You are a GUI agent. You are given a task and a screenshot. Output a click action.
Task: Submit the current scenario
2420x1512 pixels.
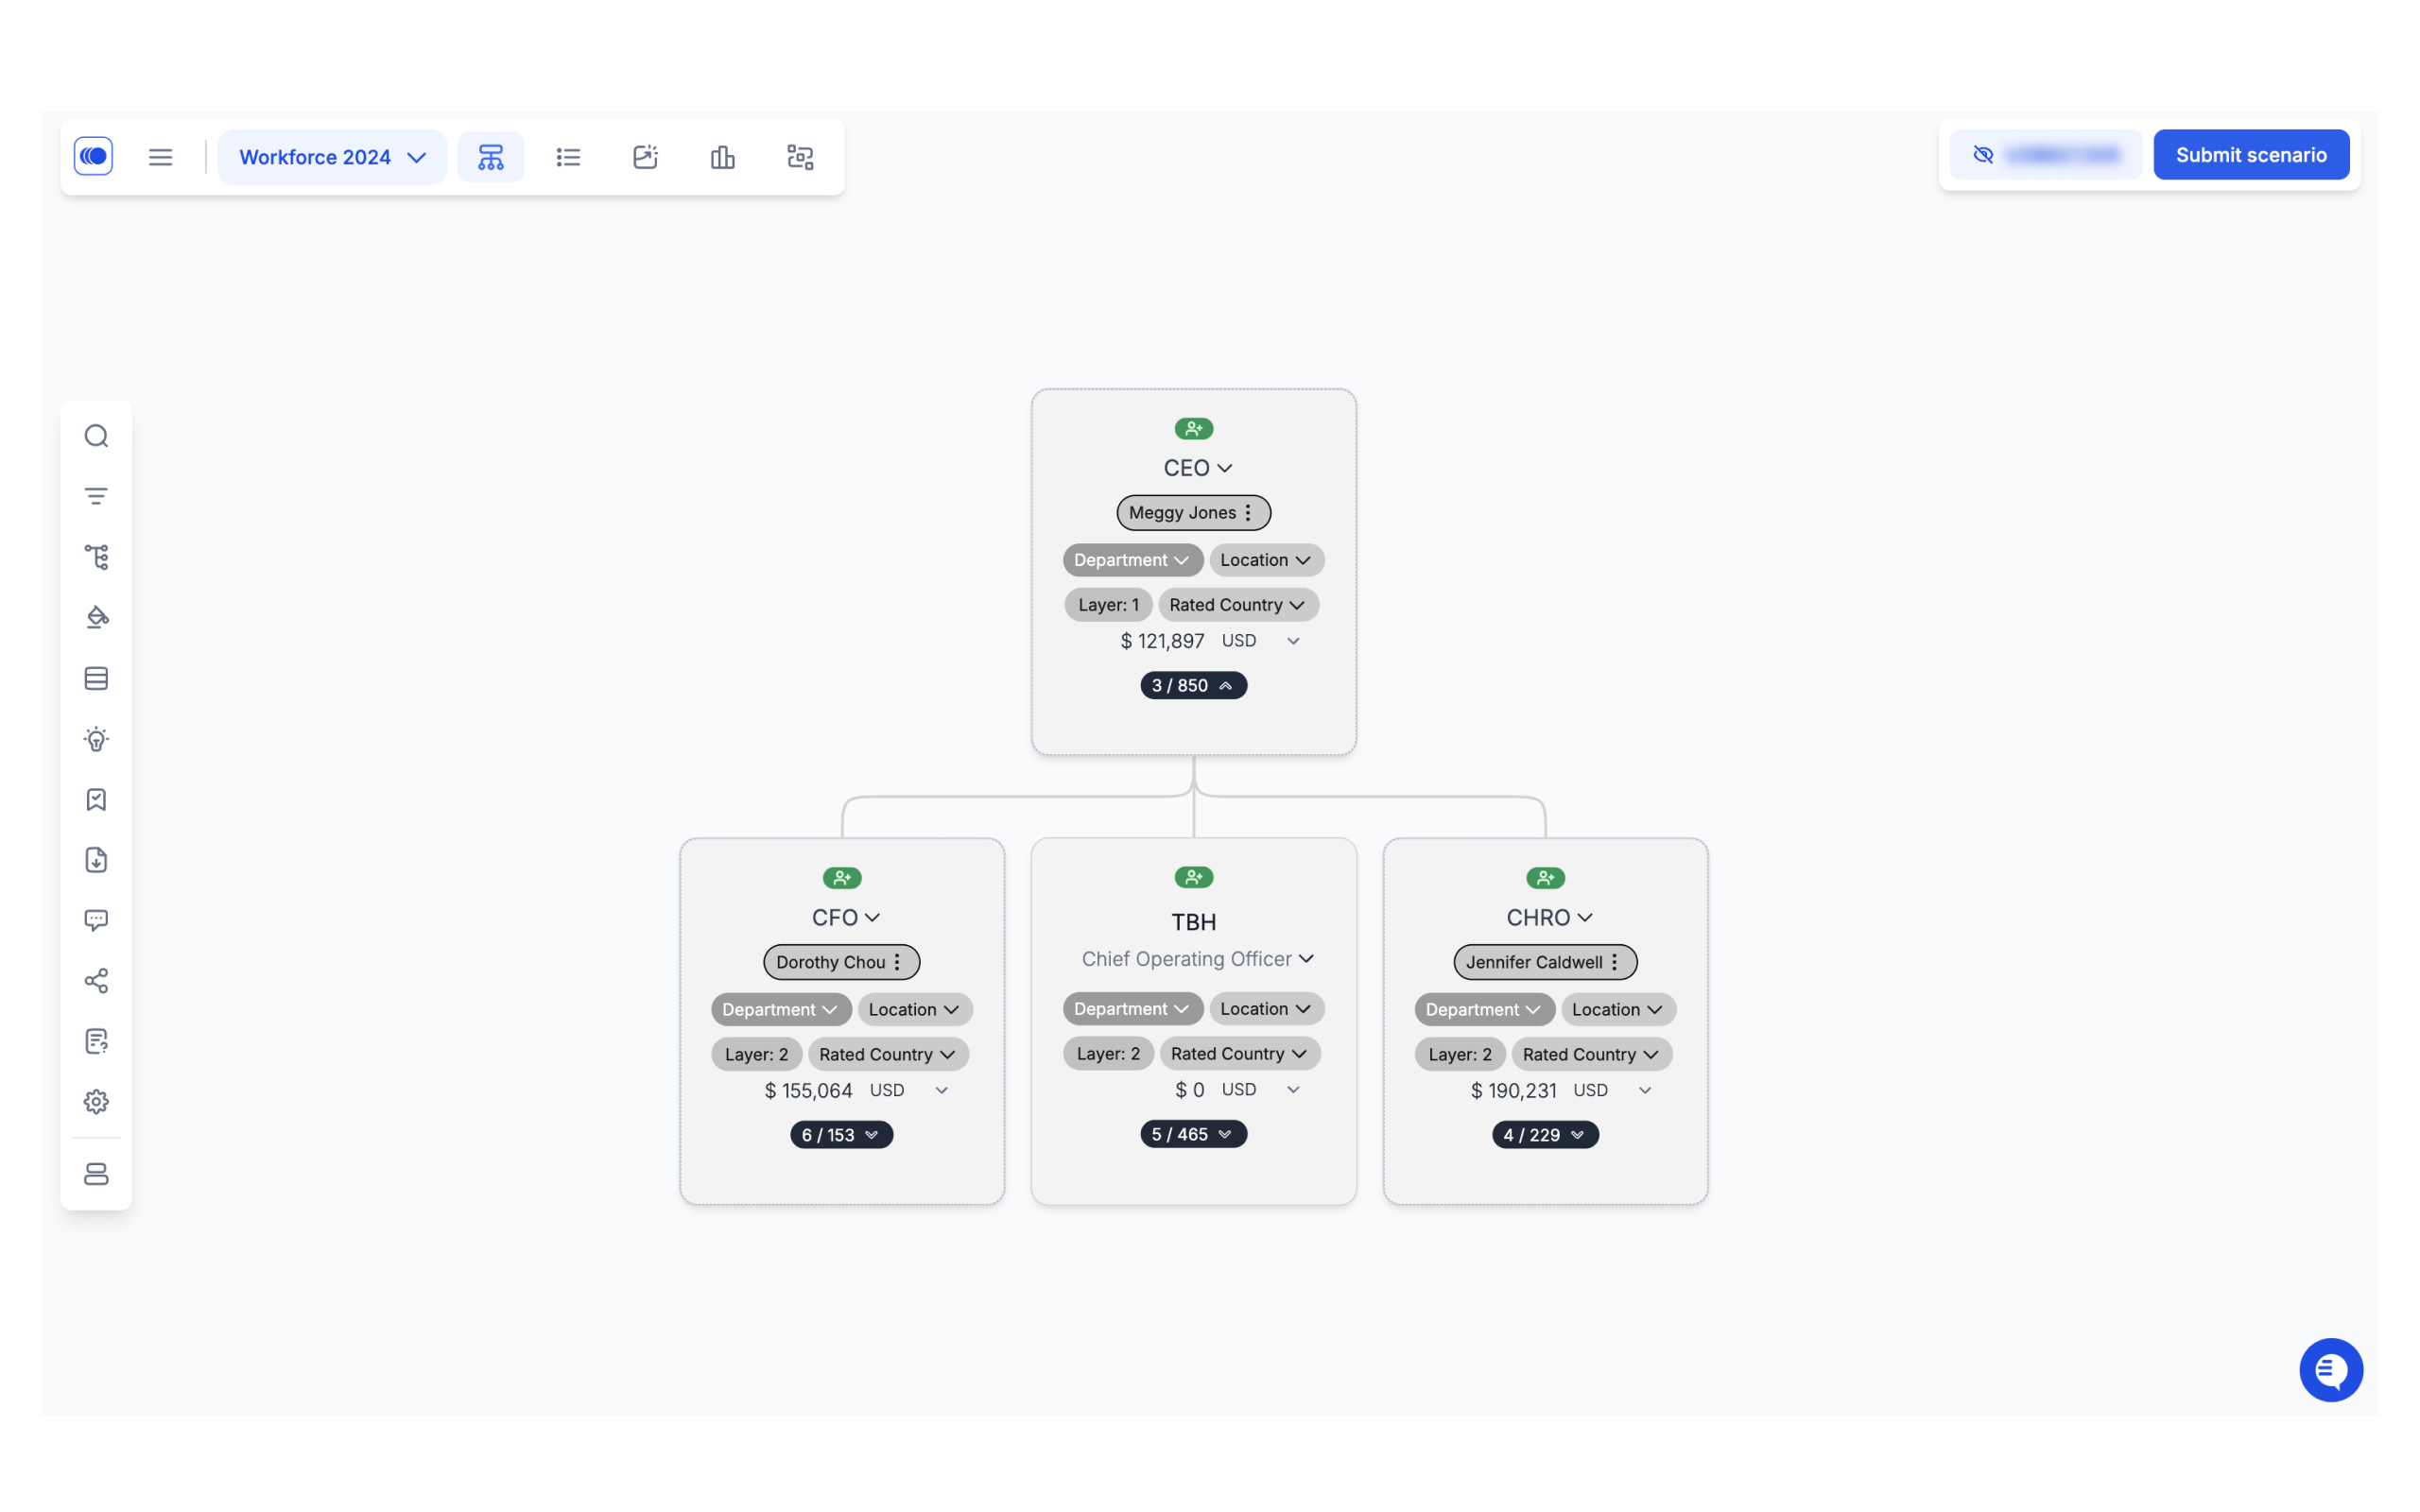[x=2253, y=155]
